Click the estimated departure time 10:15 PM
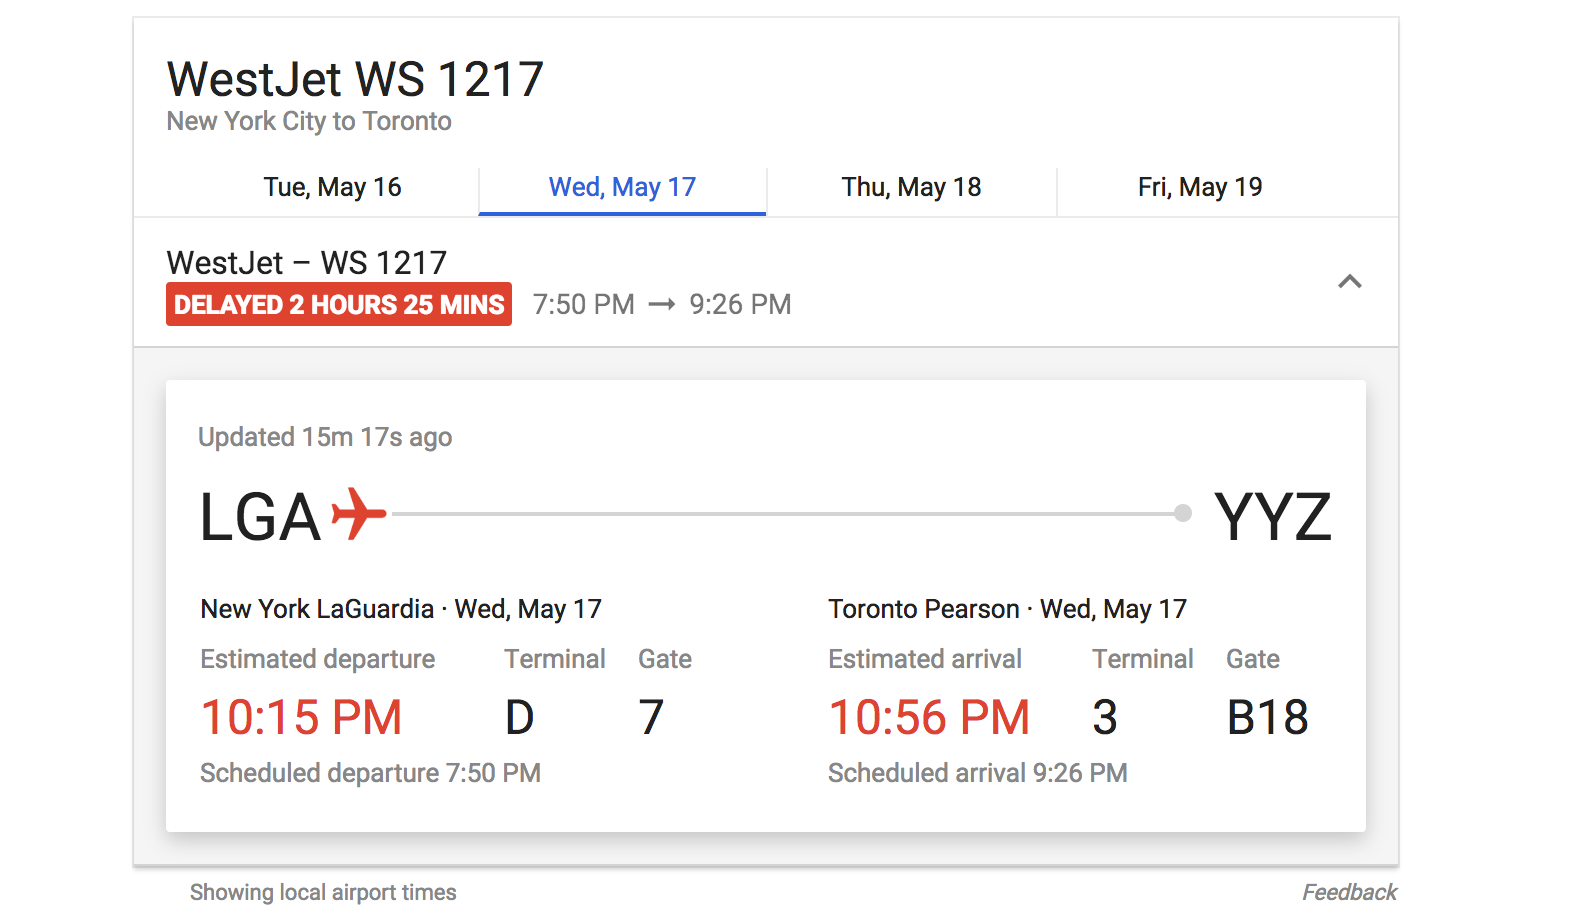Image resolution: width=1572 pixels, height=918 pixels. (x=301, y=717)
